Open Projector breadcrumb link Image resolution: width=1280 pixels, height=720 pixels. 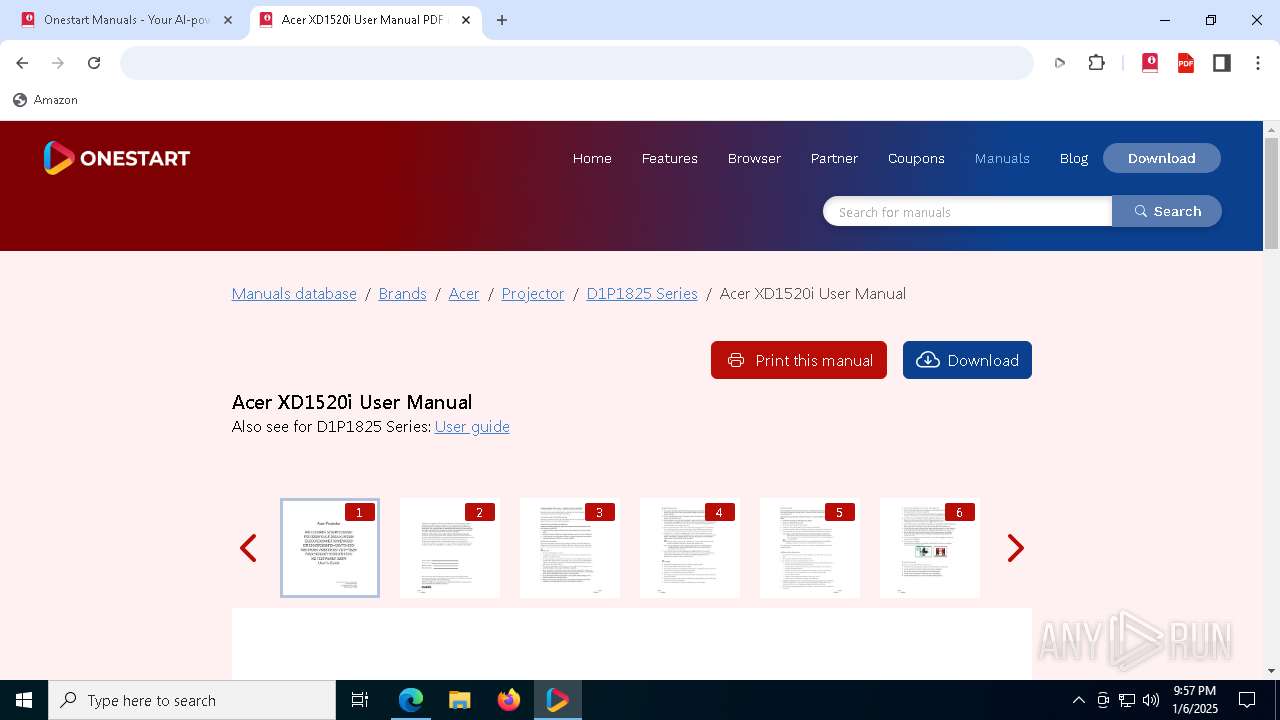coord(533,293)
